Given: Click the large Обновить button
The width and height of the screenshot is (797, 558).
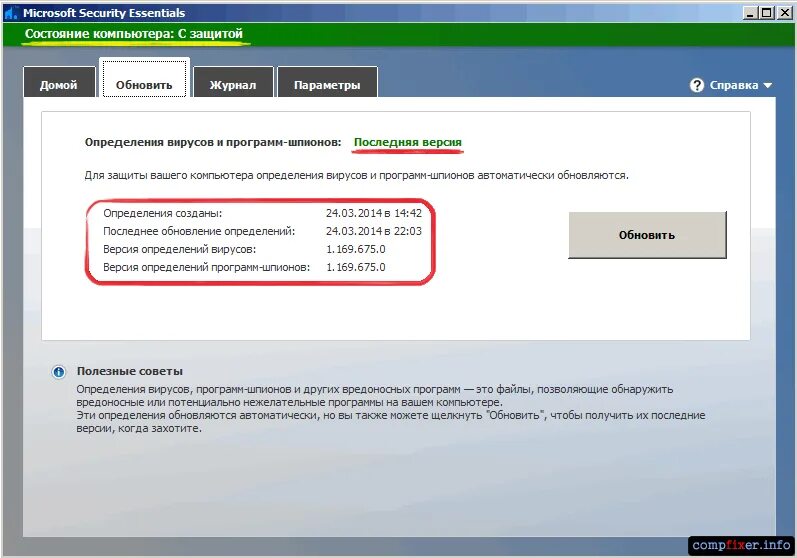Looking at the screenshot, I should (647, 235).
